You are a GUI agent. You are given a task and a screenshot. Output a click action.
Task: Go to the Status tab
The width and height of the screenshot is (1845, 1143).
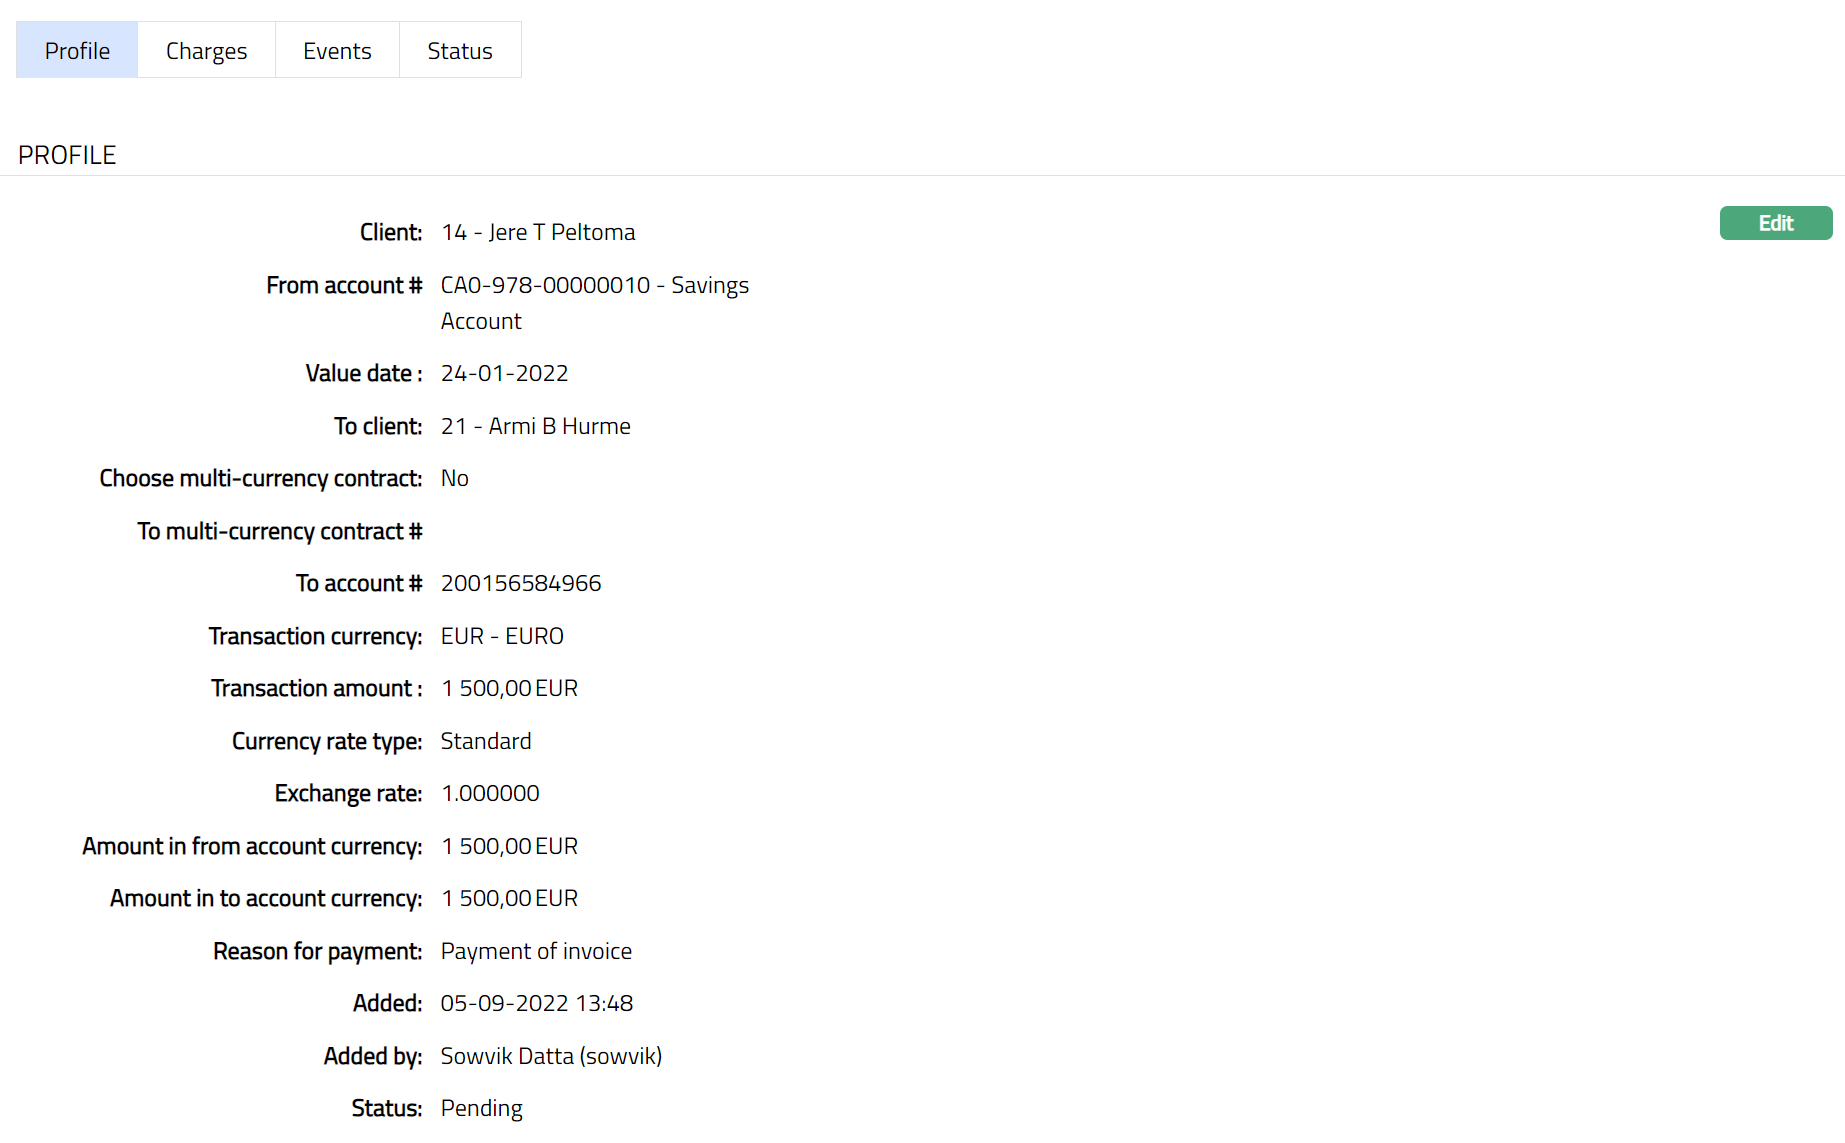pos(460,51)
